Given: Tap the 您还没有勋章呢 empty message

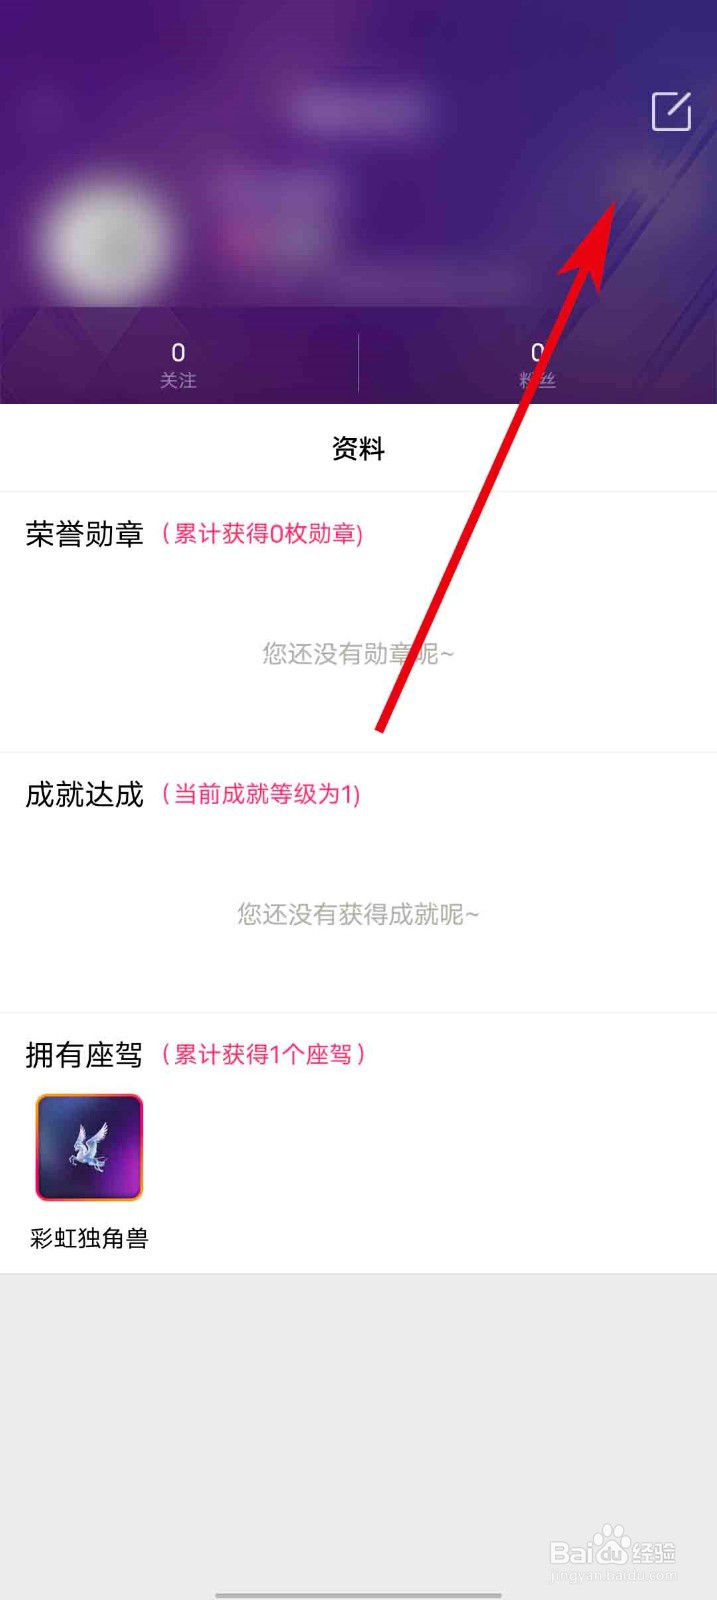Looking at the screenshot, I should pyautogui.click(x=358, y=654).
